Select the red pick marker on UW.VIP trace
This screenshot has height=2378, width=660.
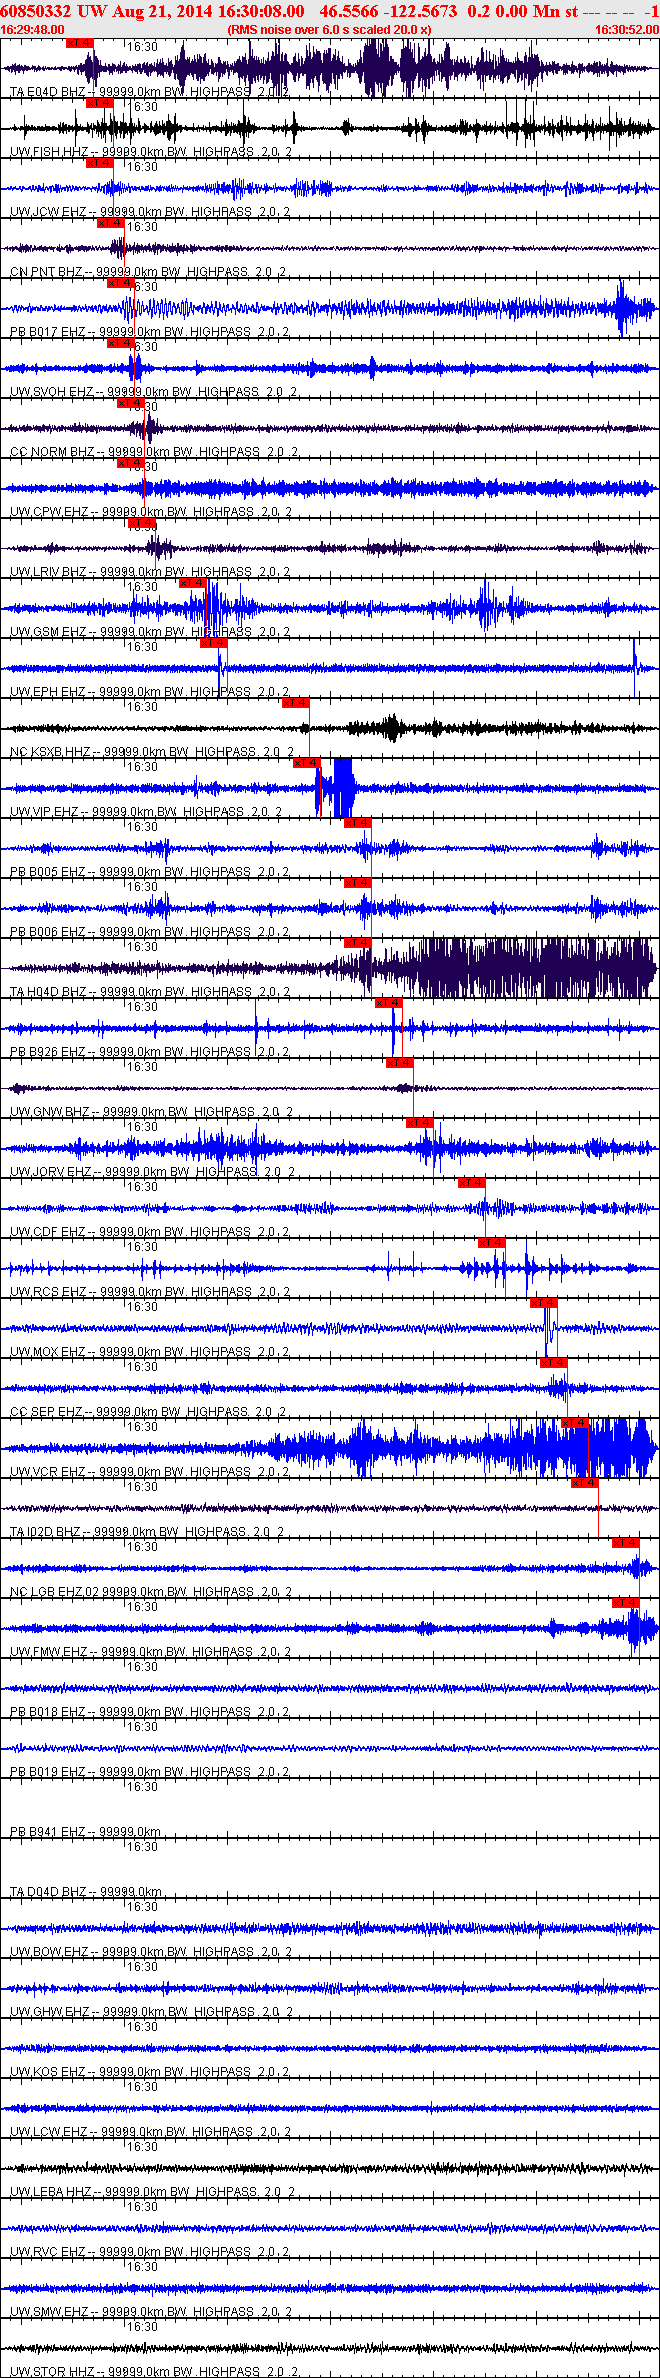pyautogui.click(x=307, y=763)
